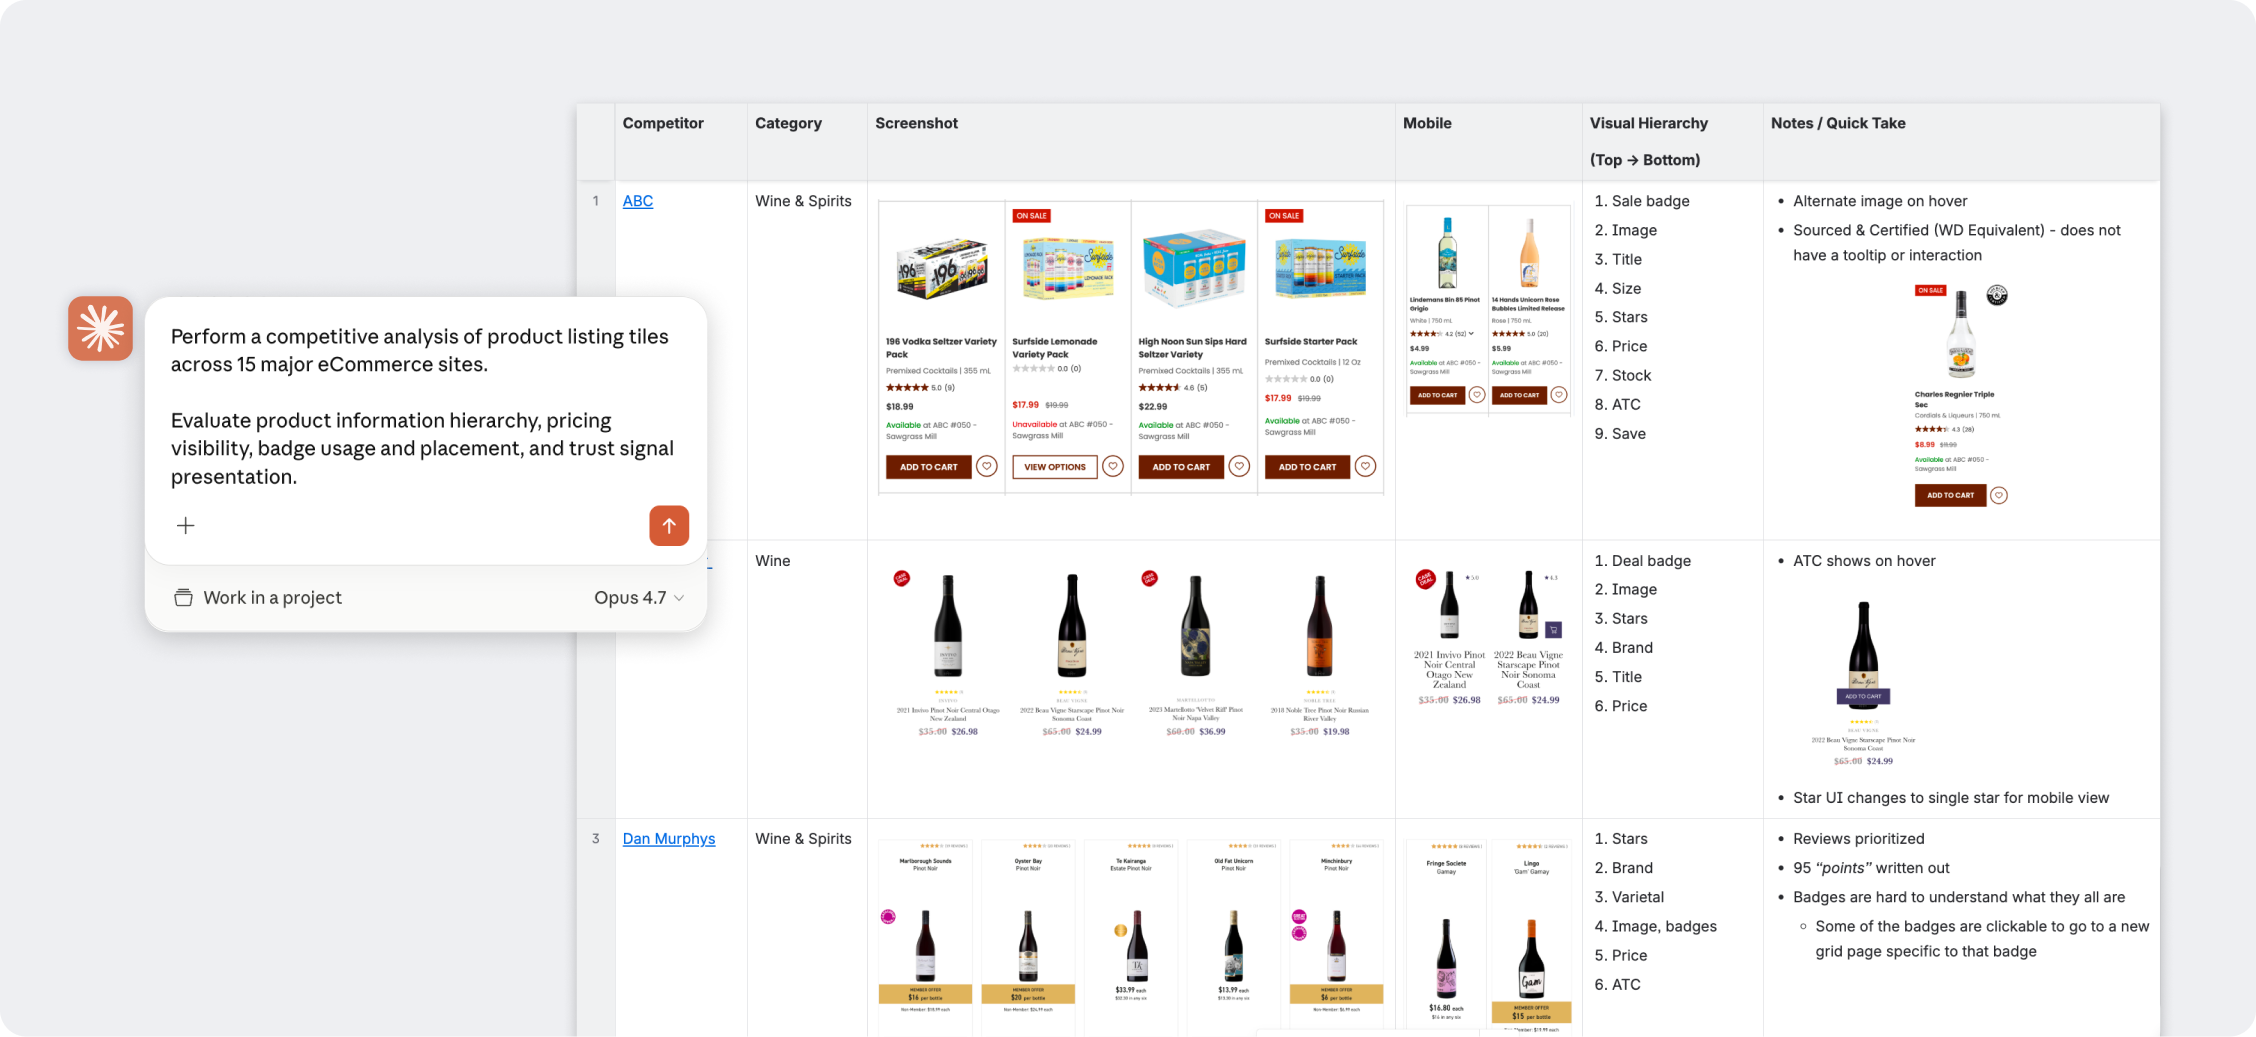The width and height of the screenshot is (2256, 1037).
Task: Click the 2022 Beau Vigne Starscape bottle image
Action: pyautogui.click(x=1072, y=626)
